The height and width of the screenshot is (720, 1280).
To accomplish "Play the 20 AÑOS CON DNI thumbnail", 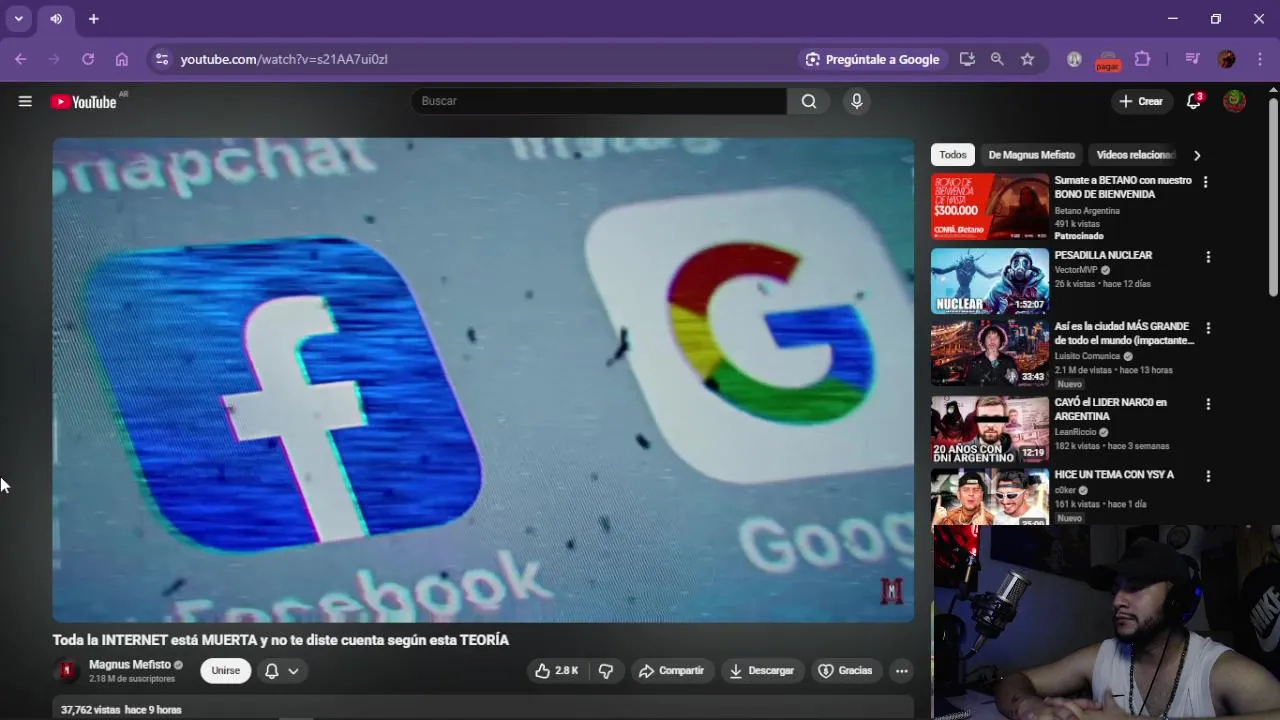I will pos(990,429).
